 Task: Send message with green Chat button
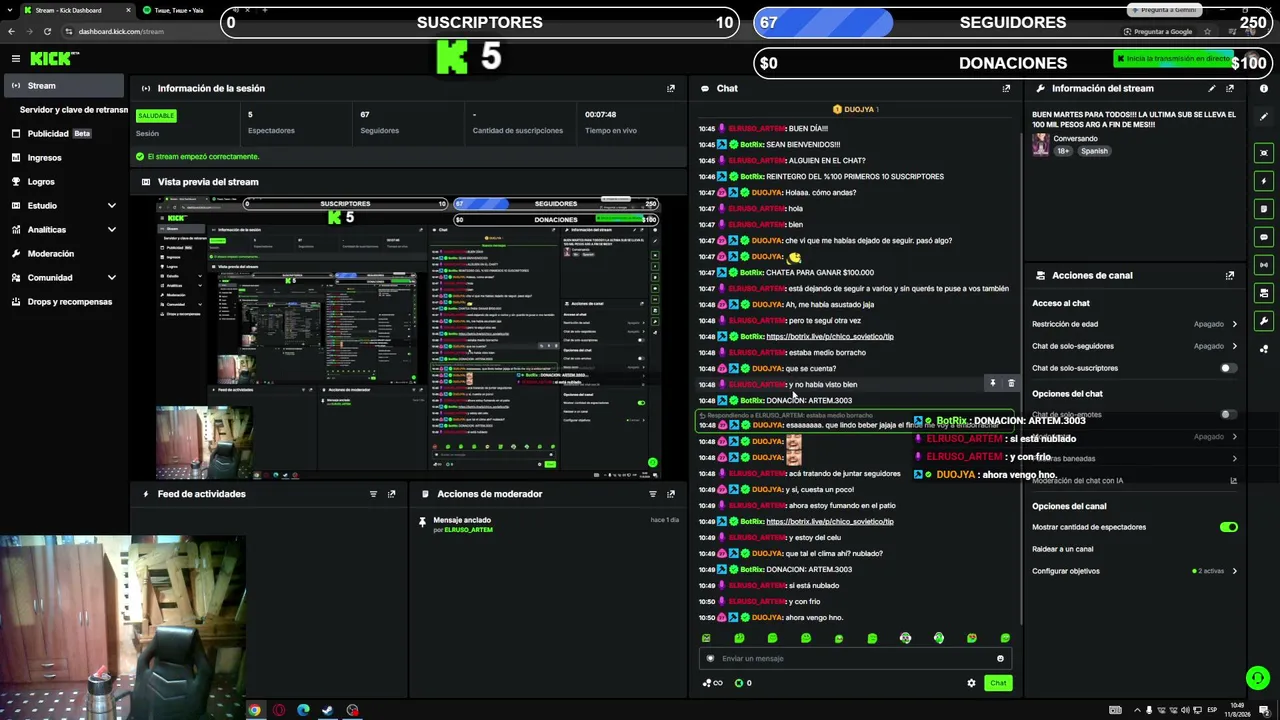point(998,683)
